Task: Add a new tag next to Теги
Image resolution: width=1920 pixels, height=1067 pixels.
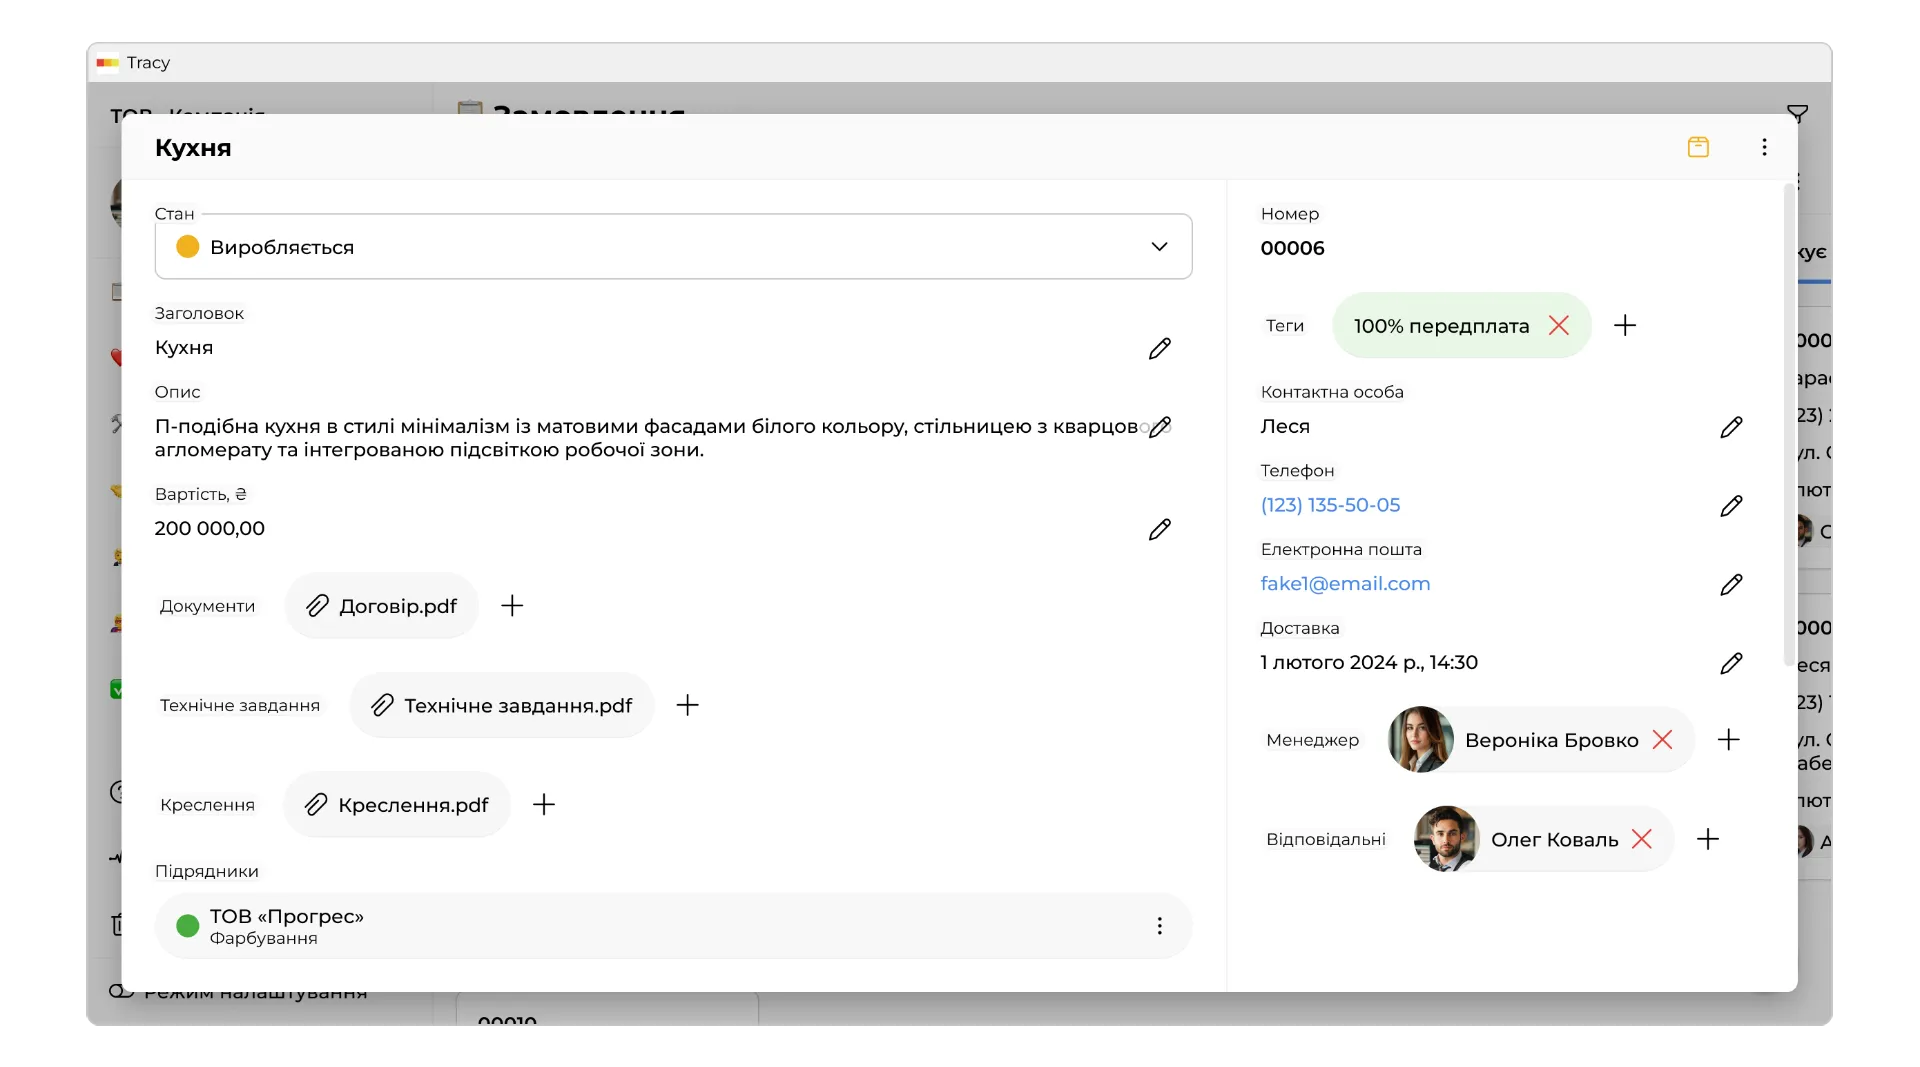Action: pos(1625,325)
